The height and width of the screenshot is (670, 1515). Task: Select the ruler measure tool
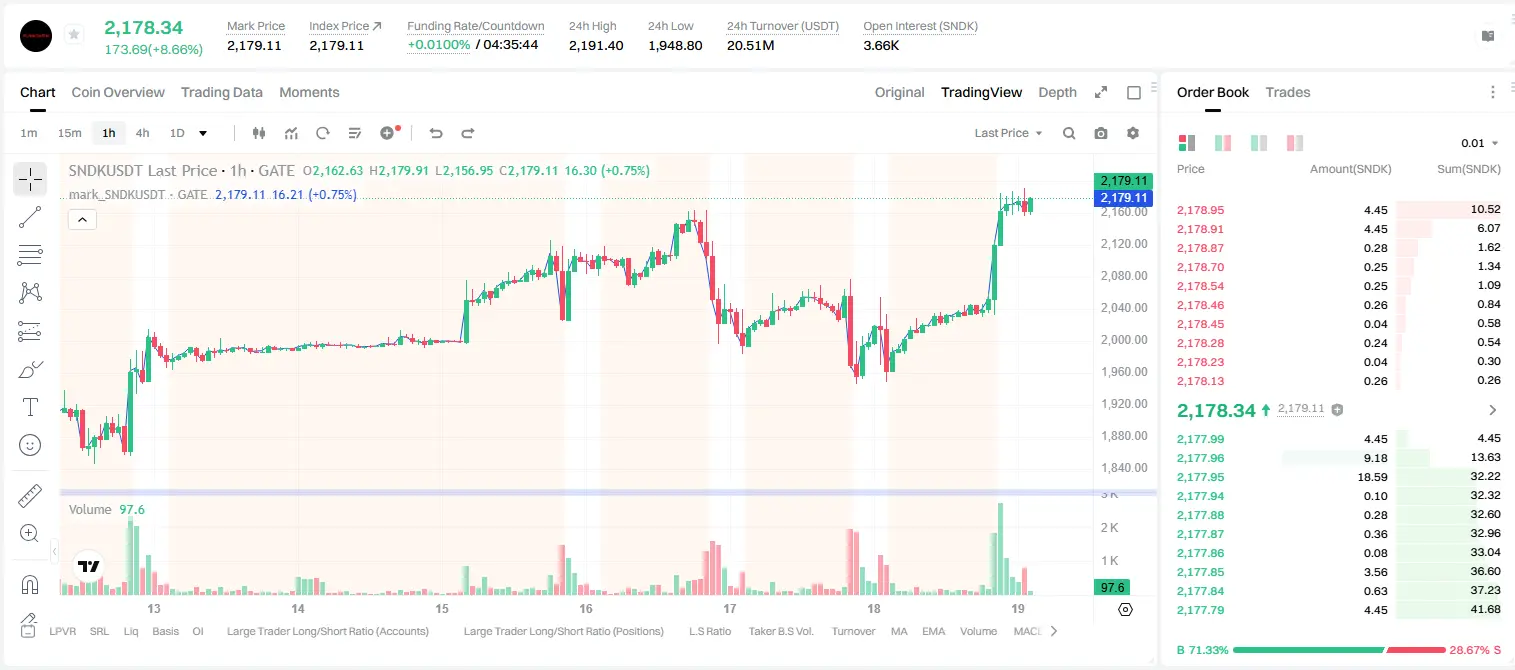pyautogui.click(x=30, y=496)
